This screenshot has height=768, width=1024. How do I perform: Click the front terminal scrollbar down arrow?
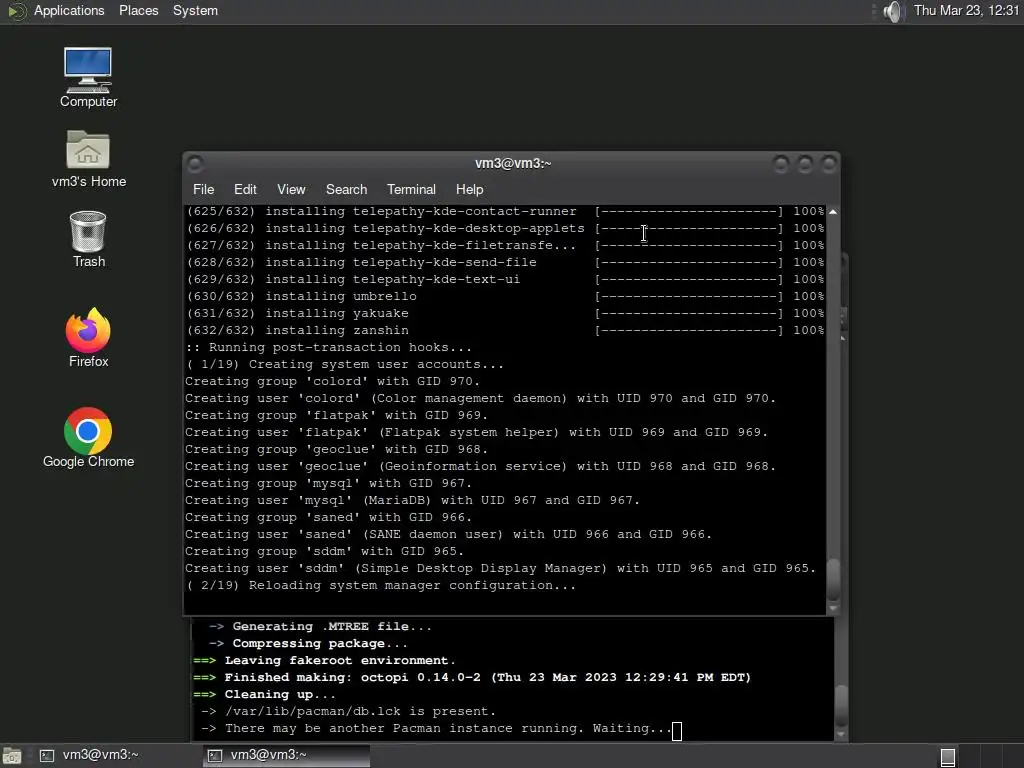(x=833, y=608)
